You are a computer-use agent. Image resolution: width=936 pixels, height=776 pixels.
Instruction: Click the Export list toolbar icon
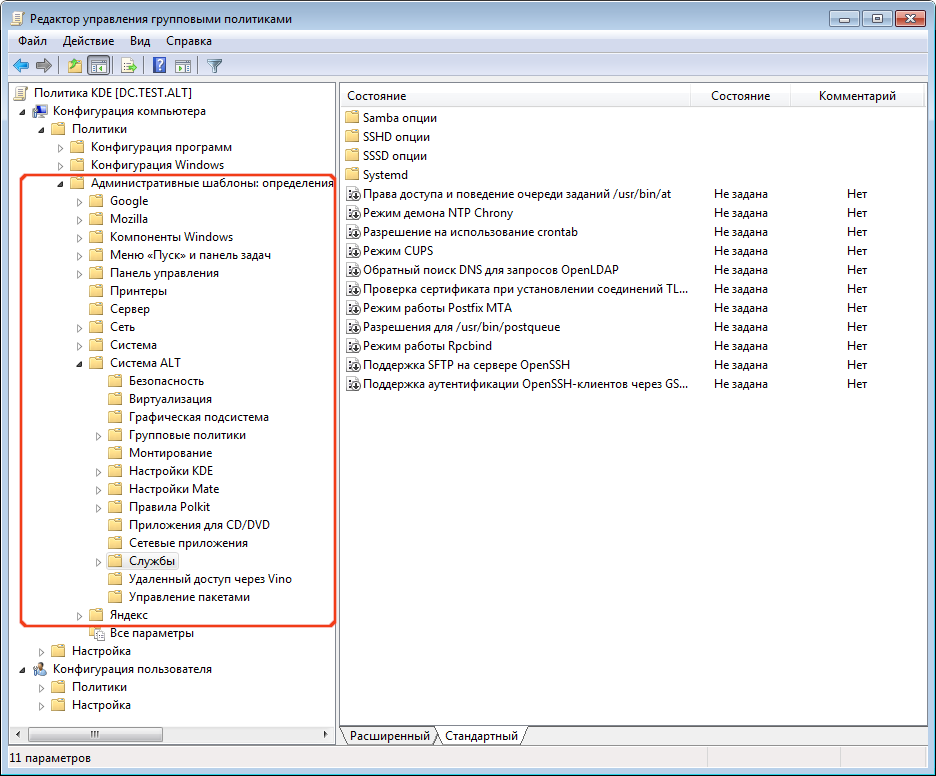[x=129, y=66]
